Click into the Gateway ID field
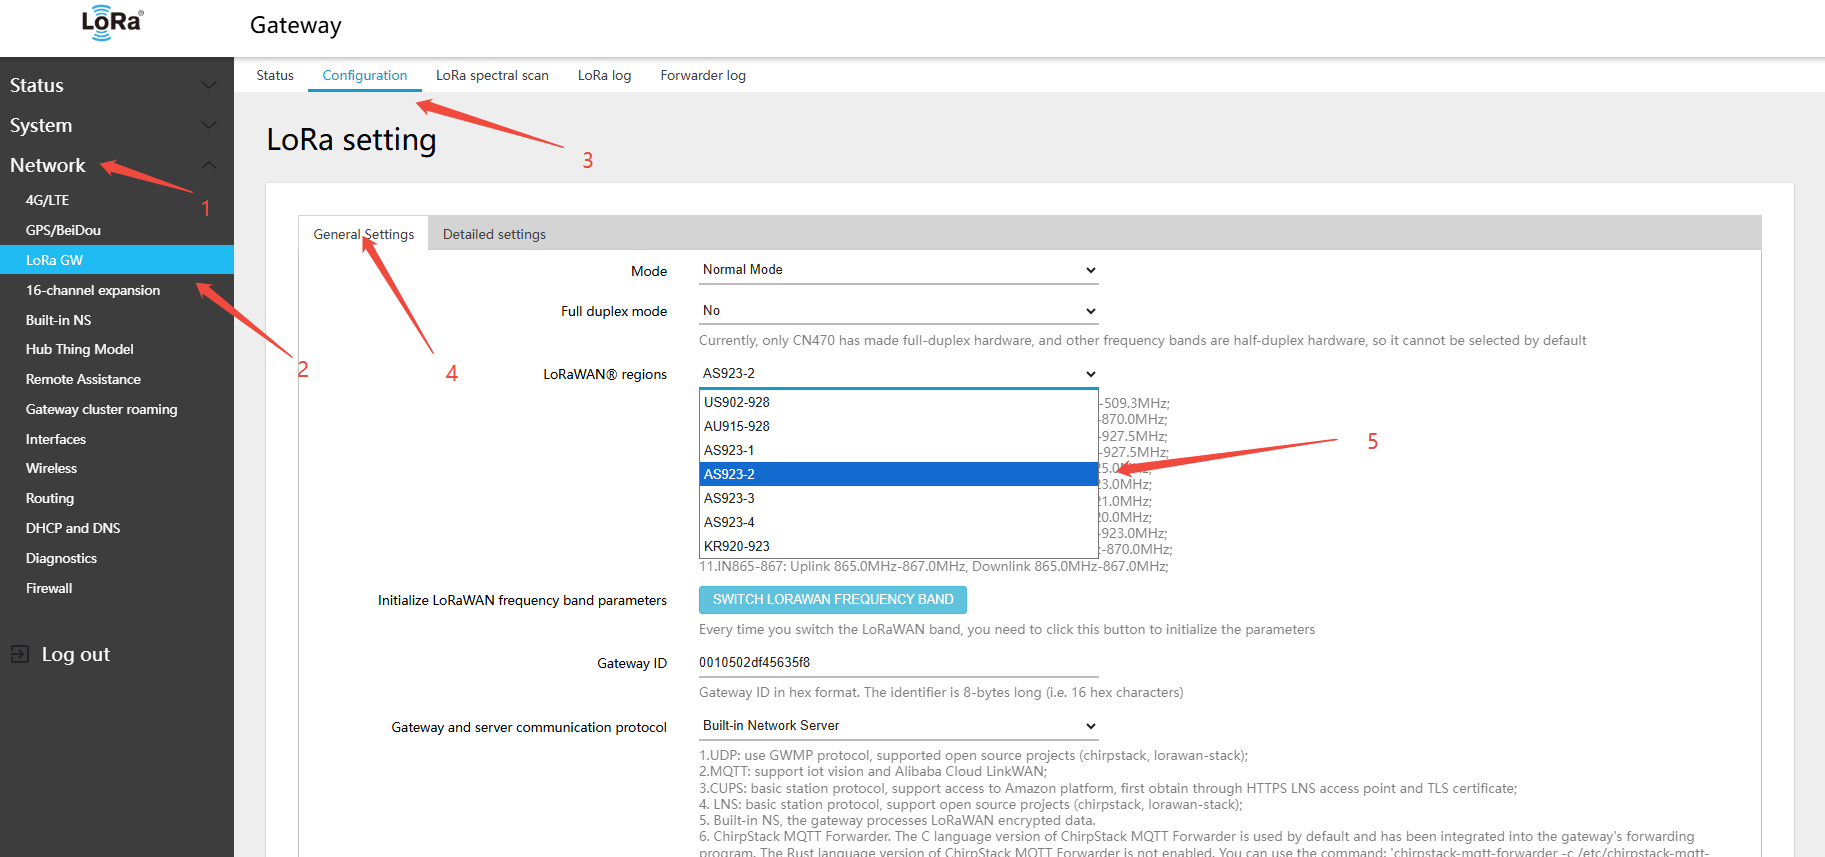This screenshot has width=1825, height=857. click(898, 662)
